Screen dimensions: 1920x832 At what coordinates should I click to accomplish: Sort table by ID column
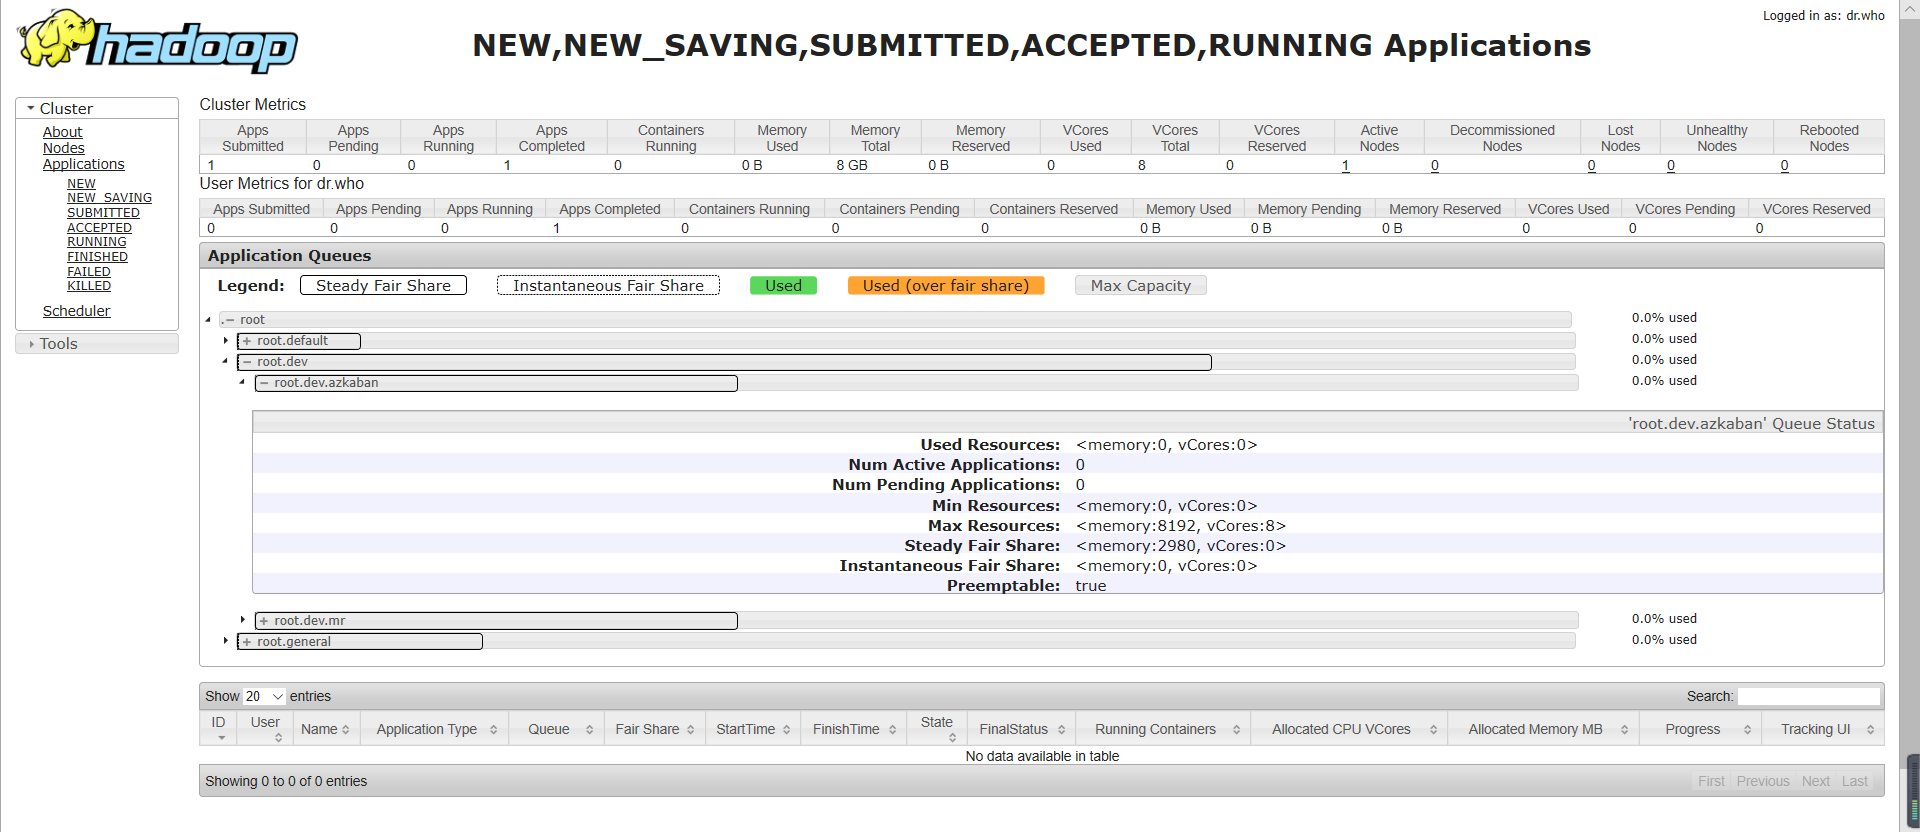218,728
